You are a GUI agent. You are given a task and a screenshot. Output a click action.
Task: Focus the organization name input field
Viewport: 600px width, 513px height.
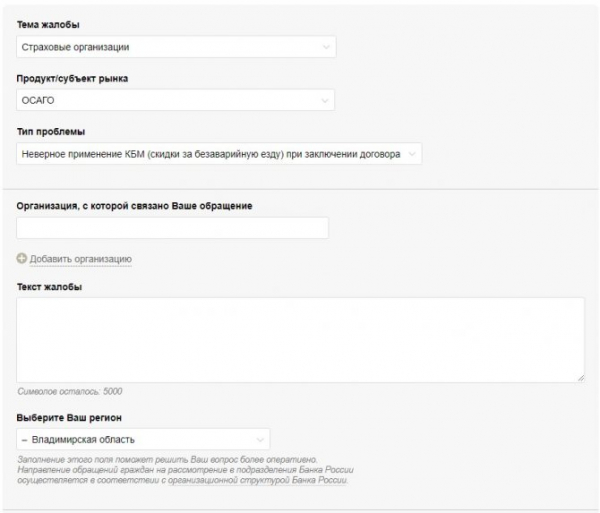pos(173,228)
